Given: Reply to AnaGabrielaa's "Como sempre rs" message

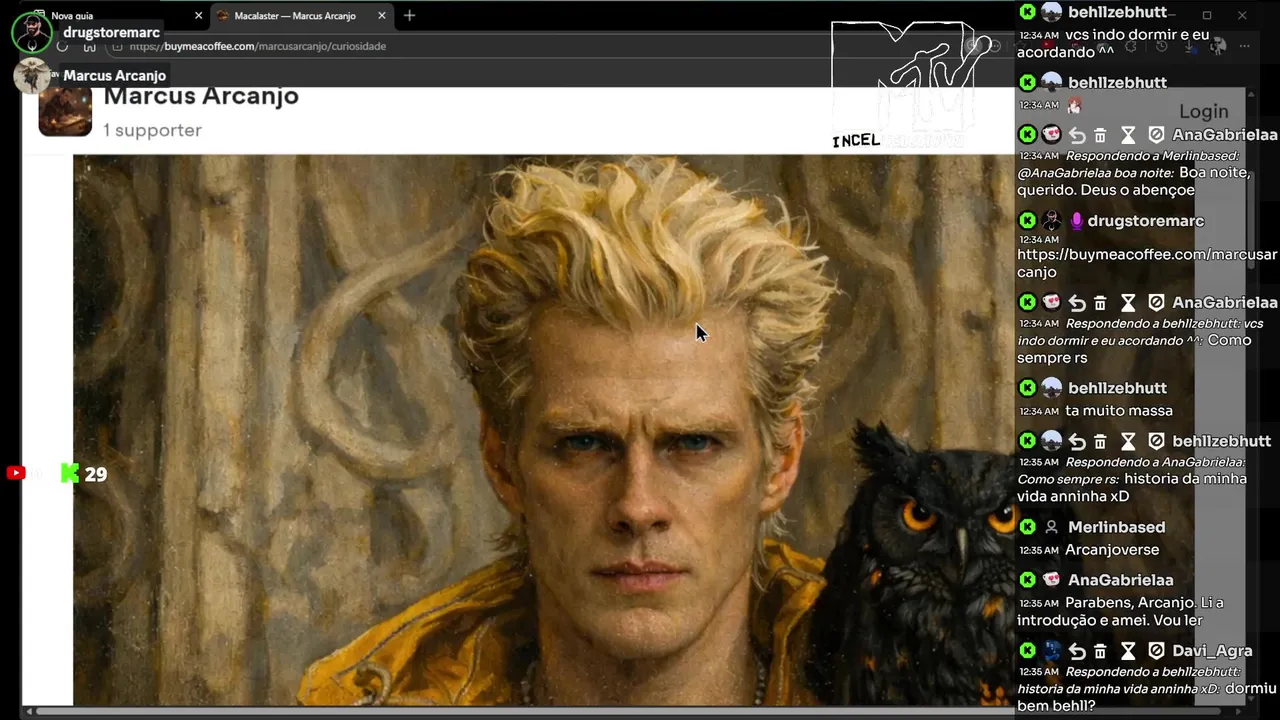Looking at the screenshot, I should 1077,303.
